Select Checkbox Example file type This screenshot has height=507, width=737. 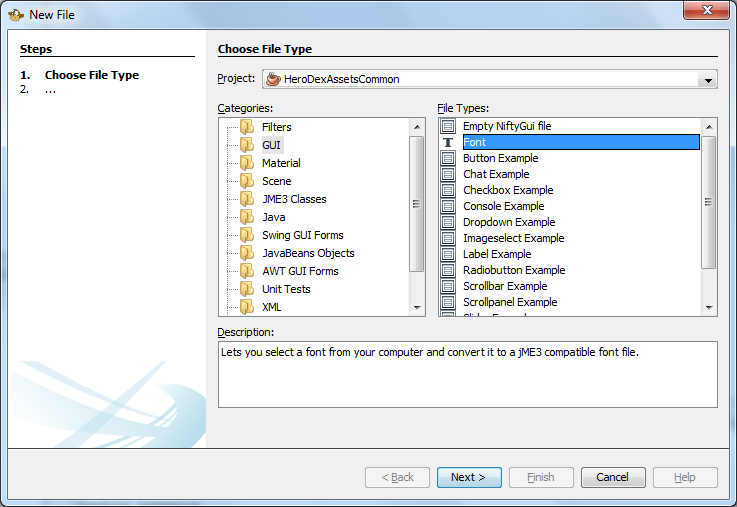click(507, 190)
